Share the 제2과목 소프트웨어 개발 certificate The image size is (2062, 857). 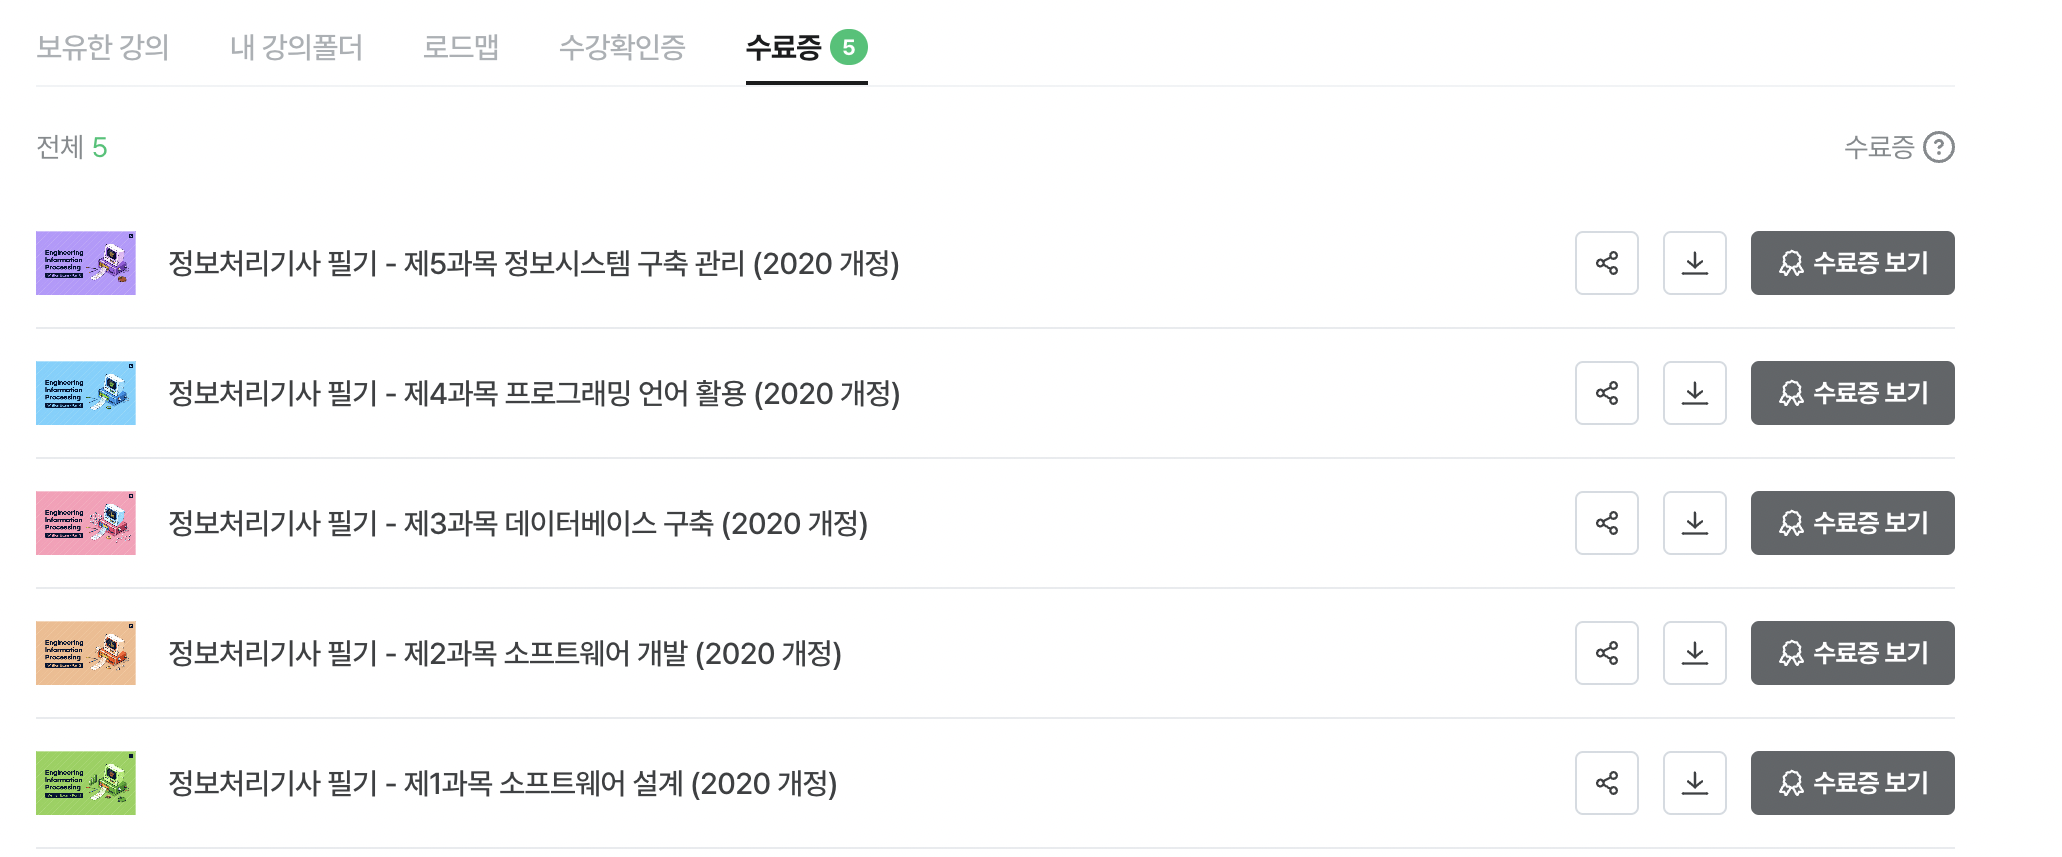pyautogui.click(x=1606, y=653)
